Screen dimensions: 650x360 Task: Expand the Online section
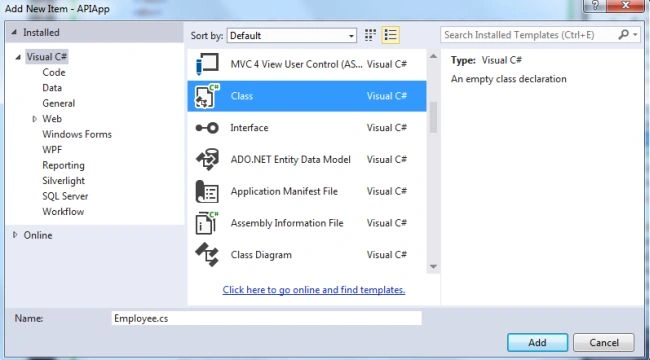15,235
